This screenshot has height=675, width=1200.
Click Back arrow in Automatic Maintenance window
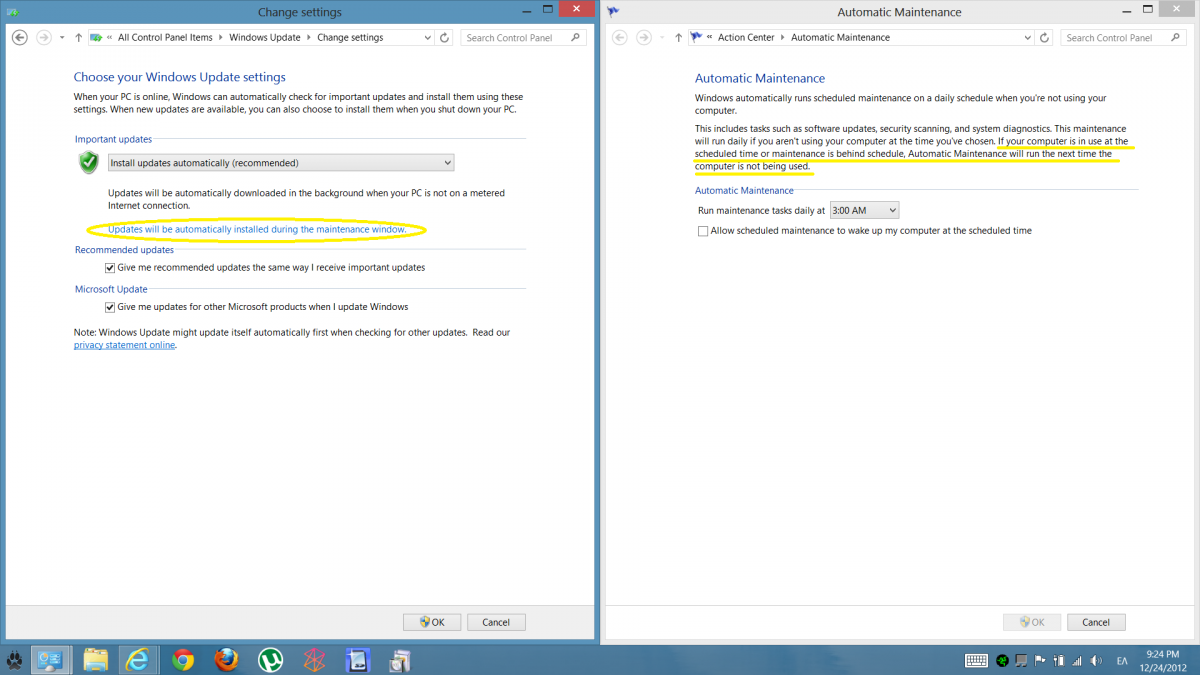(x=619, y=37)
